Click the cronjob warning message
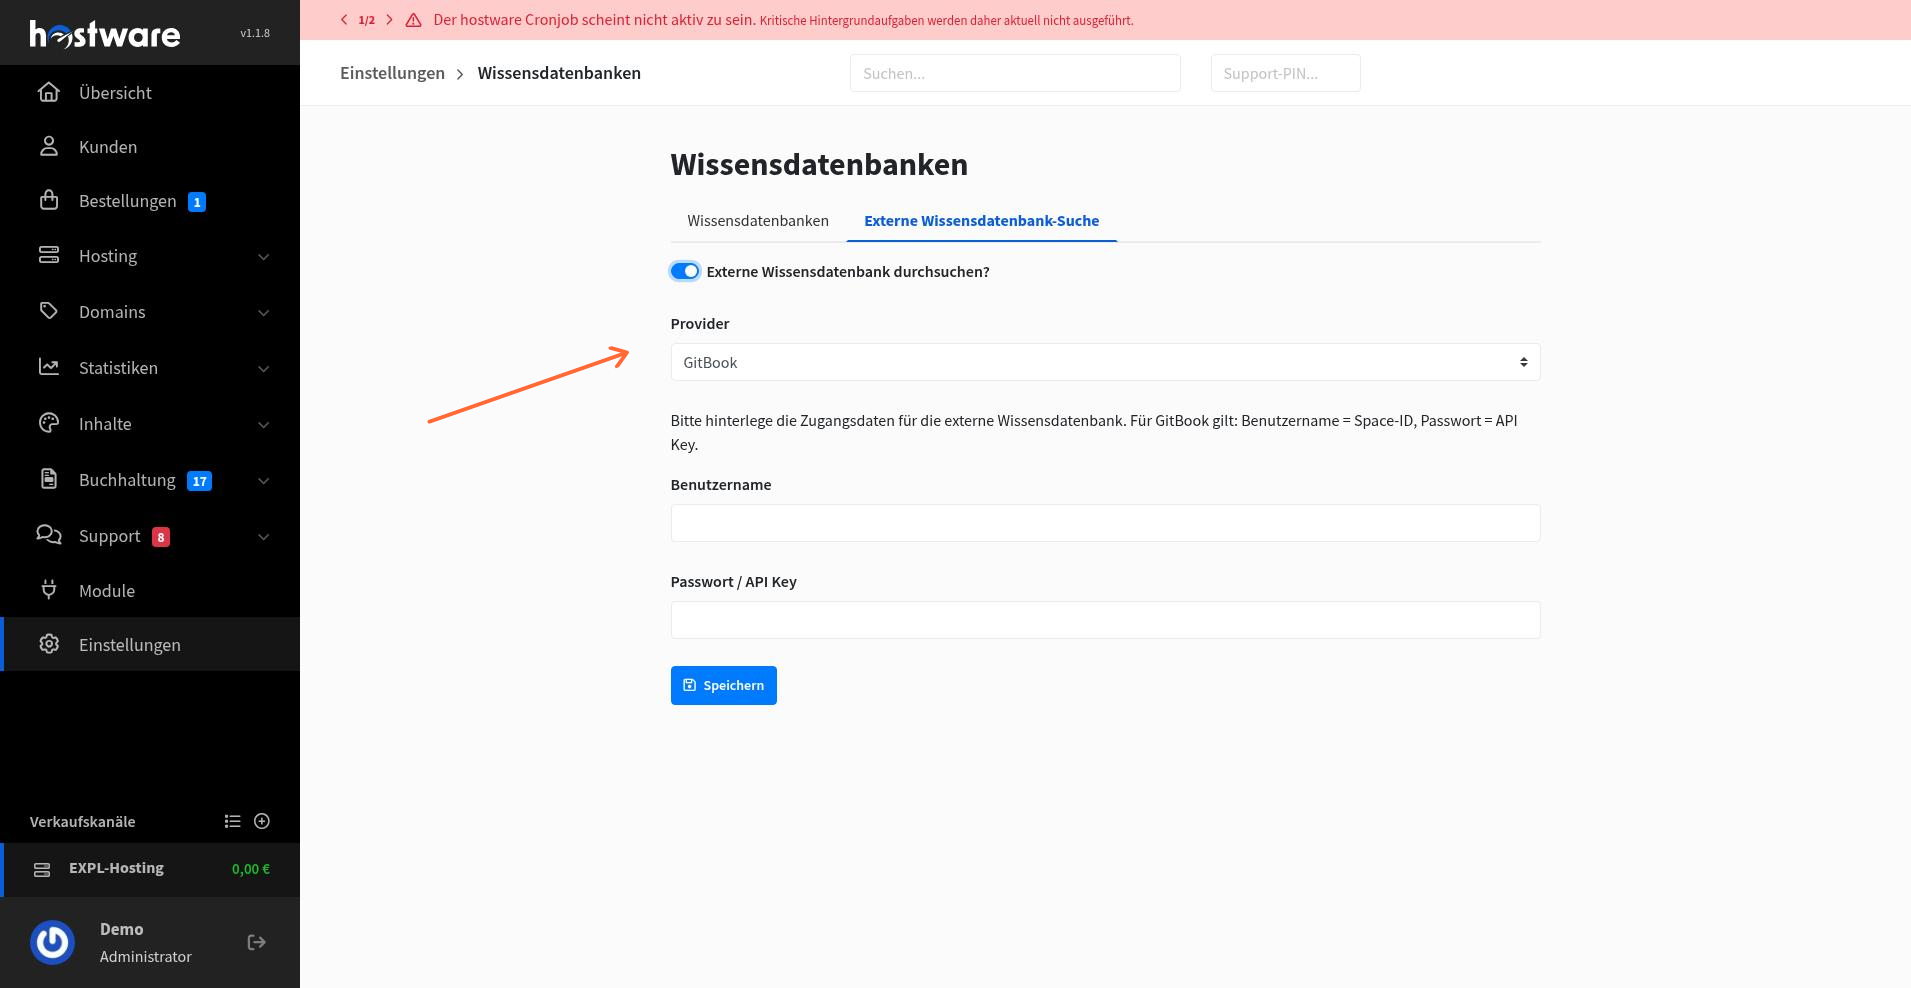 point(783,20)
